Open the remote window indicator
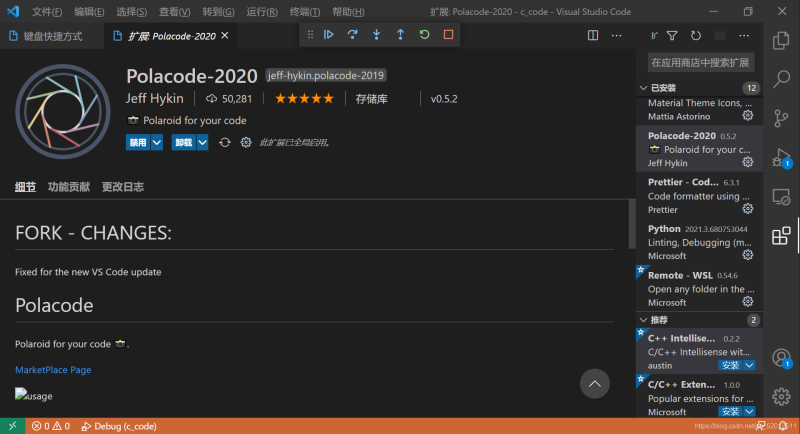Viewport: 800px width, 434px height. [12, 426]
